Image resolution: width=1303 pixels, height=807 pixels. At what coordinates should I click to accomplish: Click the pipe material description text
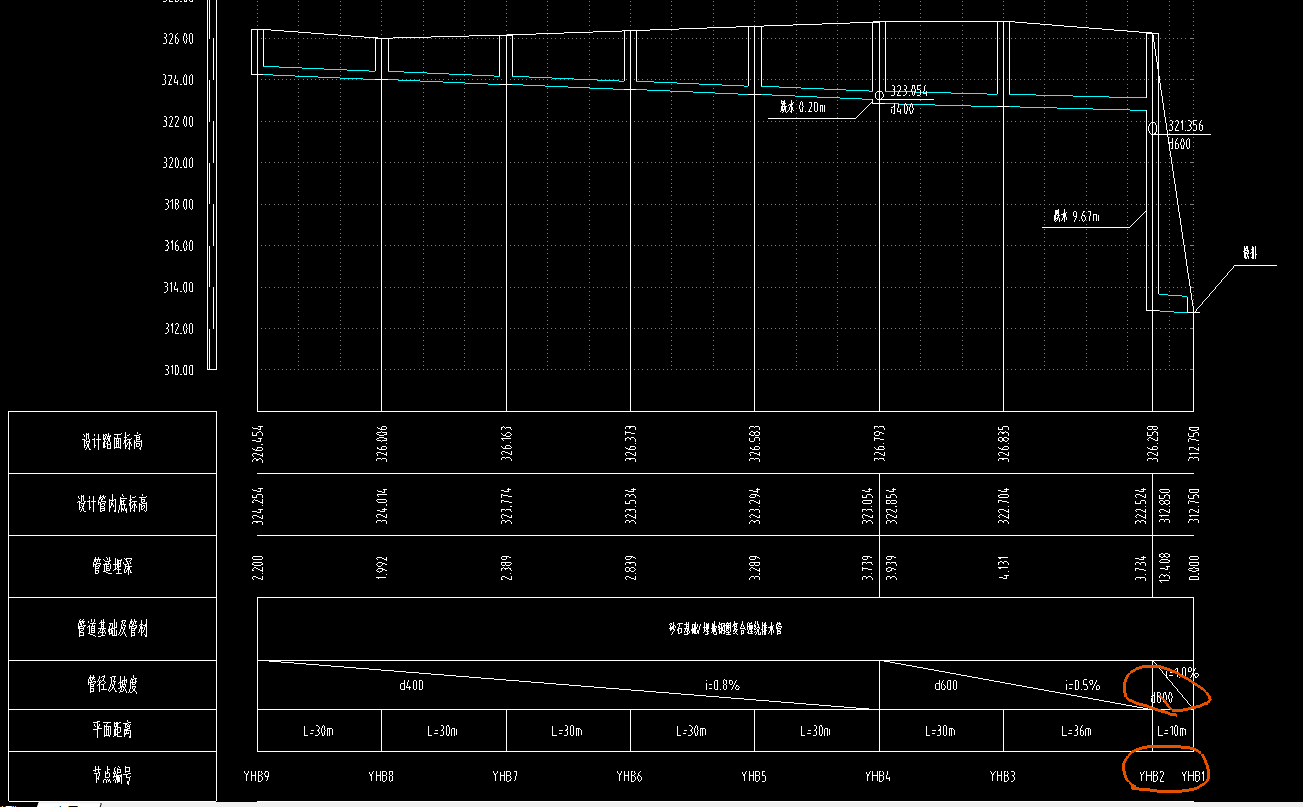pos(726,630)
